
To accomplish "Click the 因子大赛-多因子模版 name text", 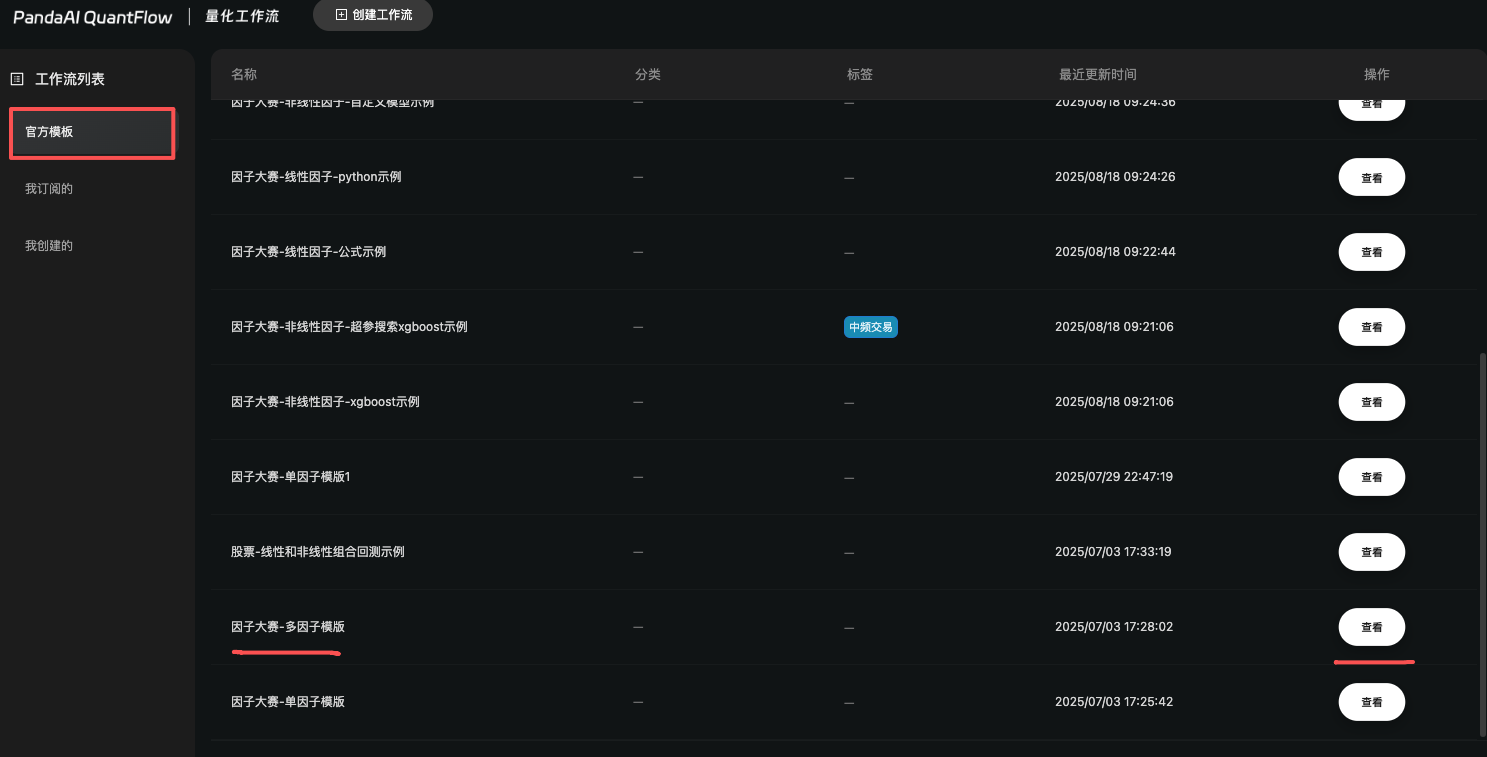I will (x=288, y=627).
